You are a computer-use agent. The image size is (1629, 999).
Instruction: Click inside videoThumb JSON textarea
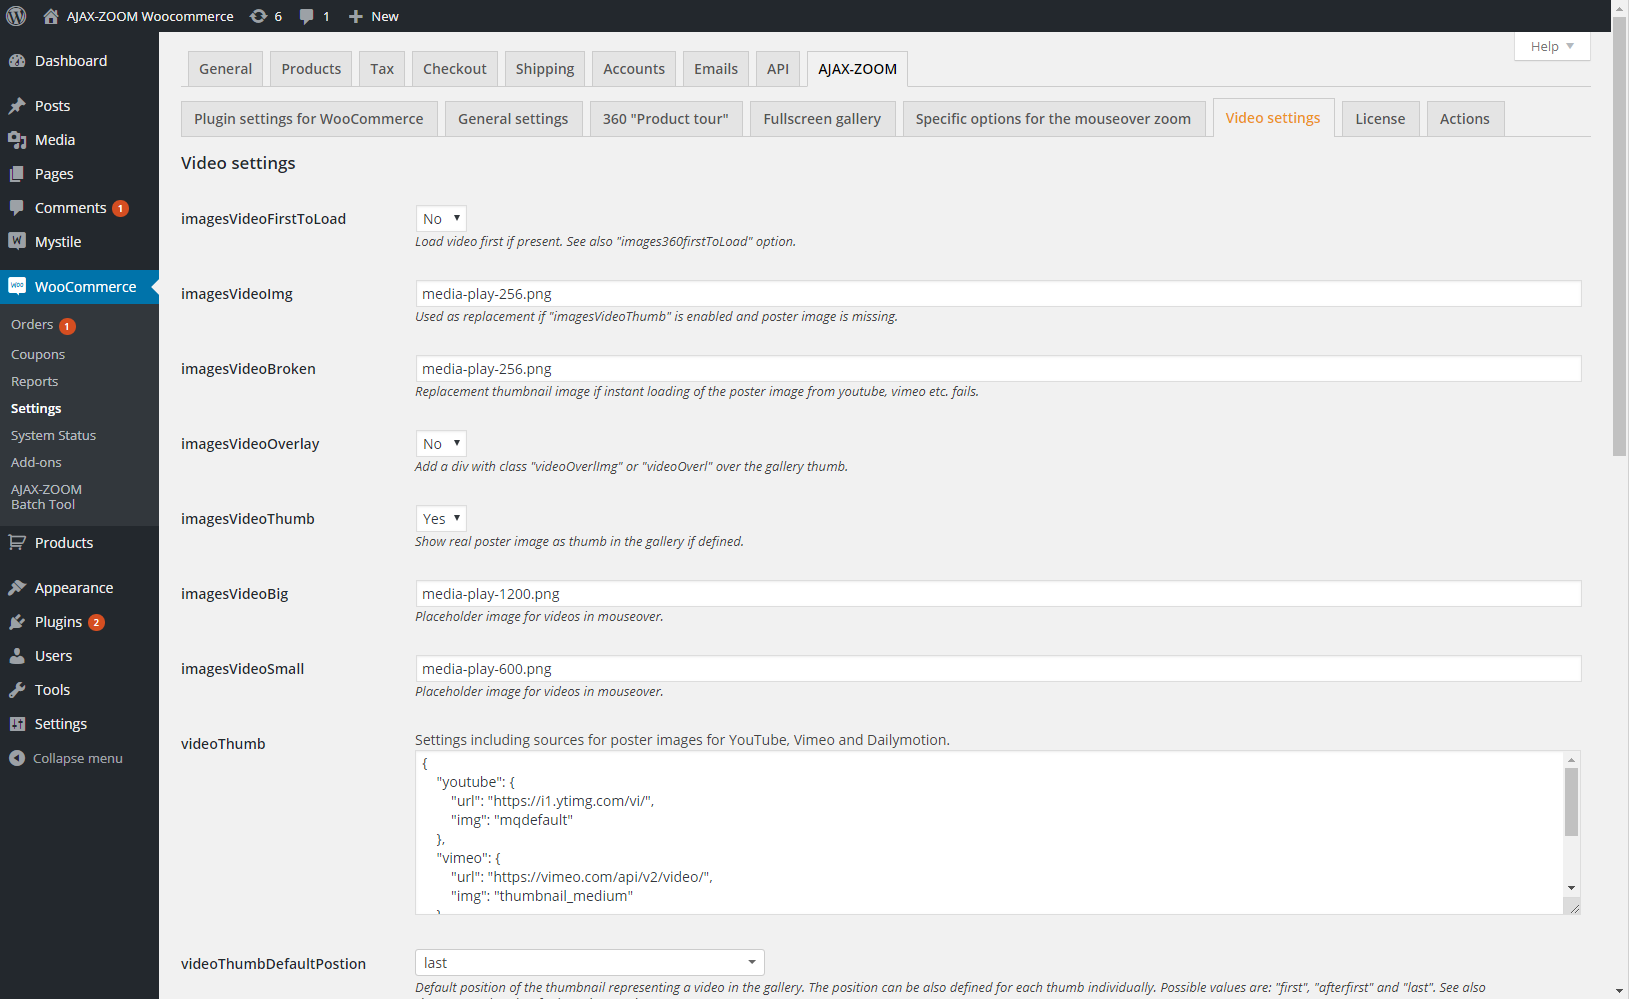click(x=989, y=832)
